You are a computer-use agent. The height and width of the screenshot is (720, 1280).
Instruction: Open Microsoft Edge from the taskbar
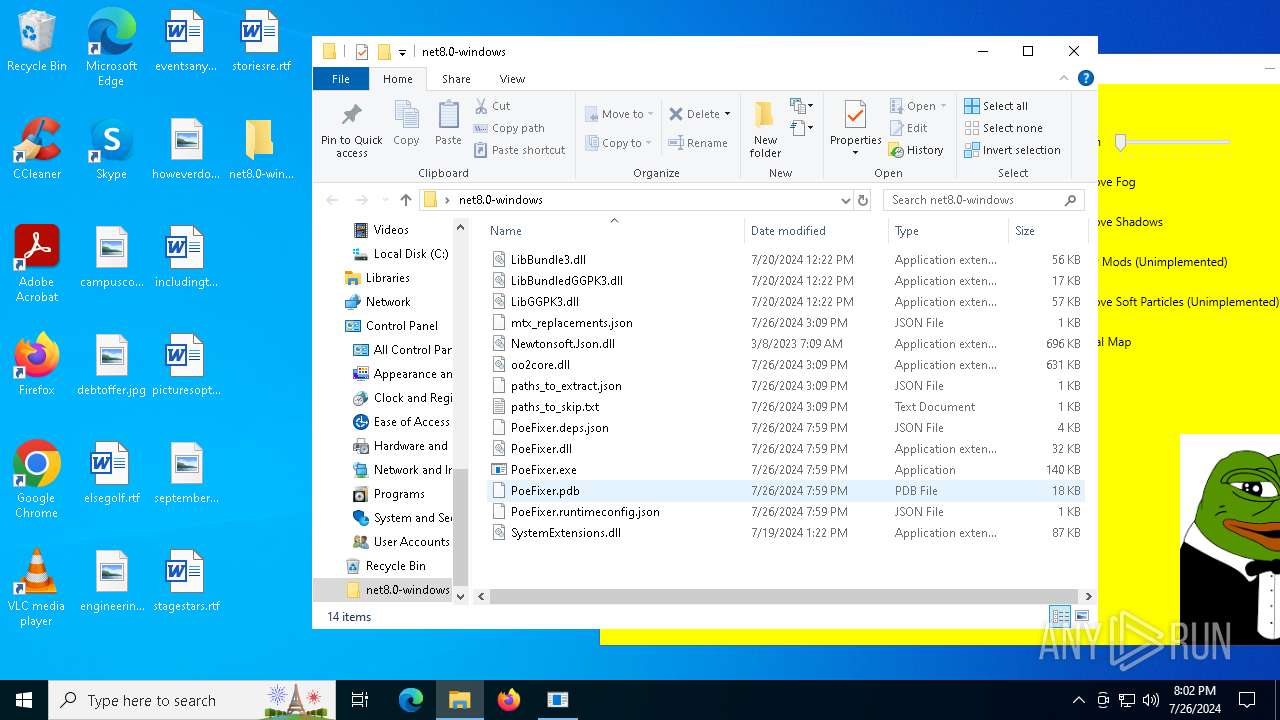pyautogui.click(x=411, y=700)
